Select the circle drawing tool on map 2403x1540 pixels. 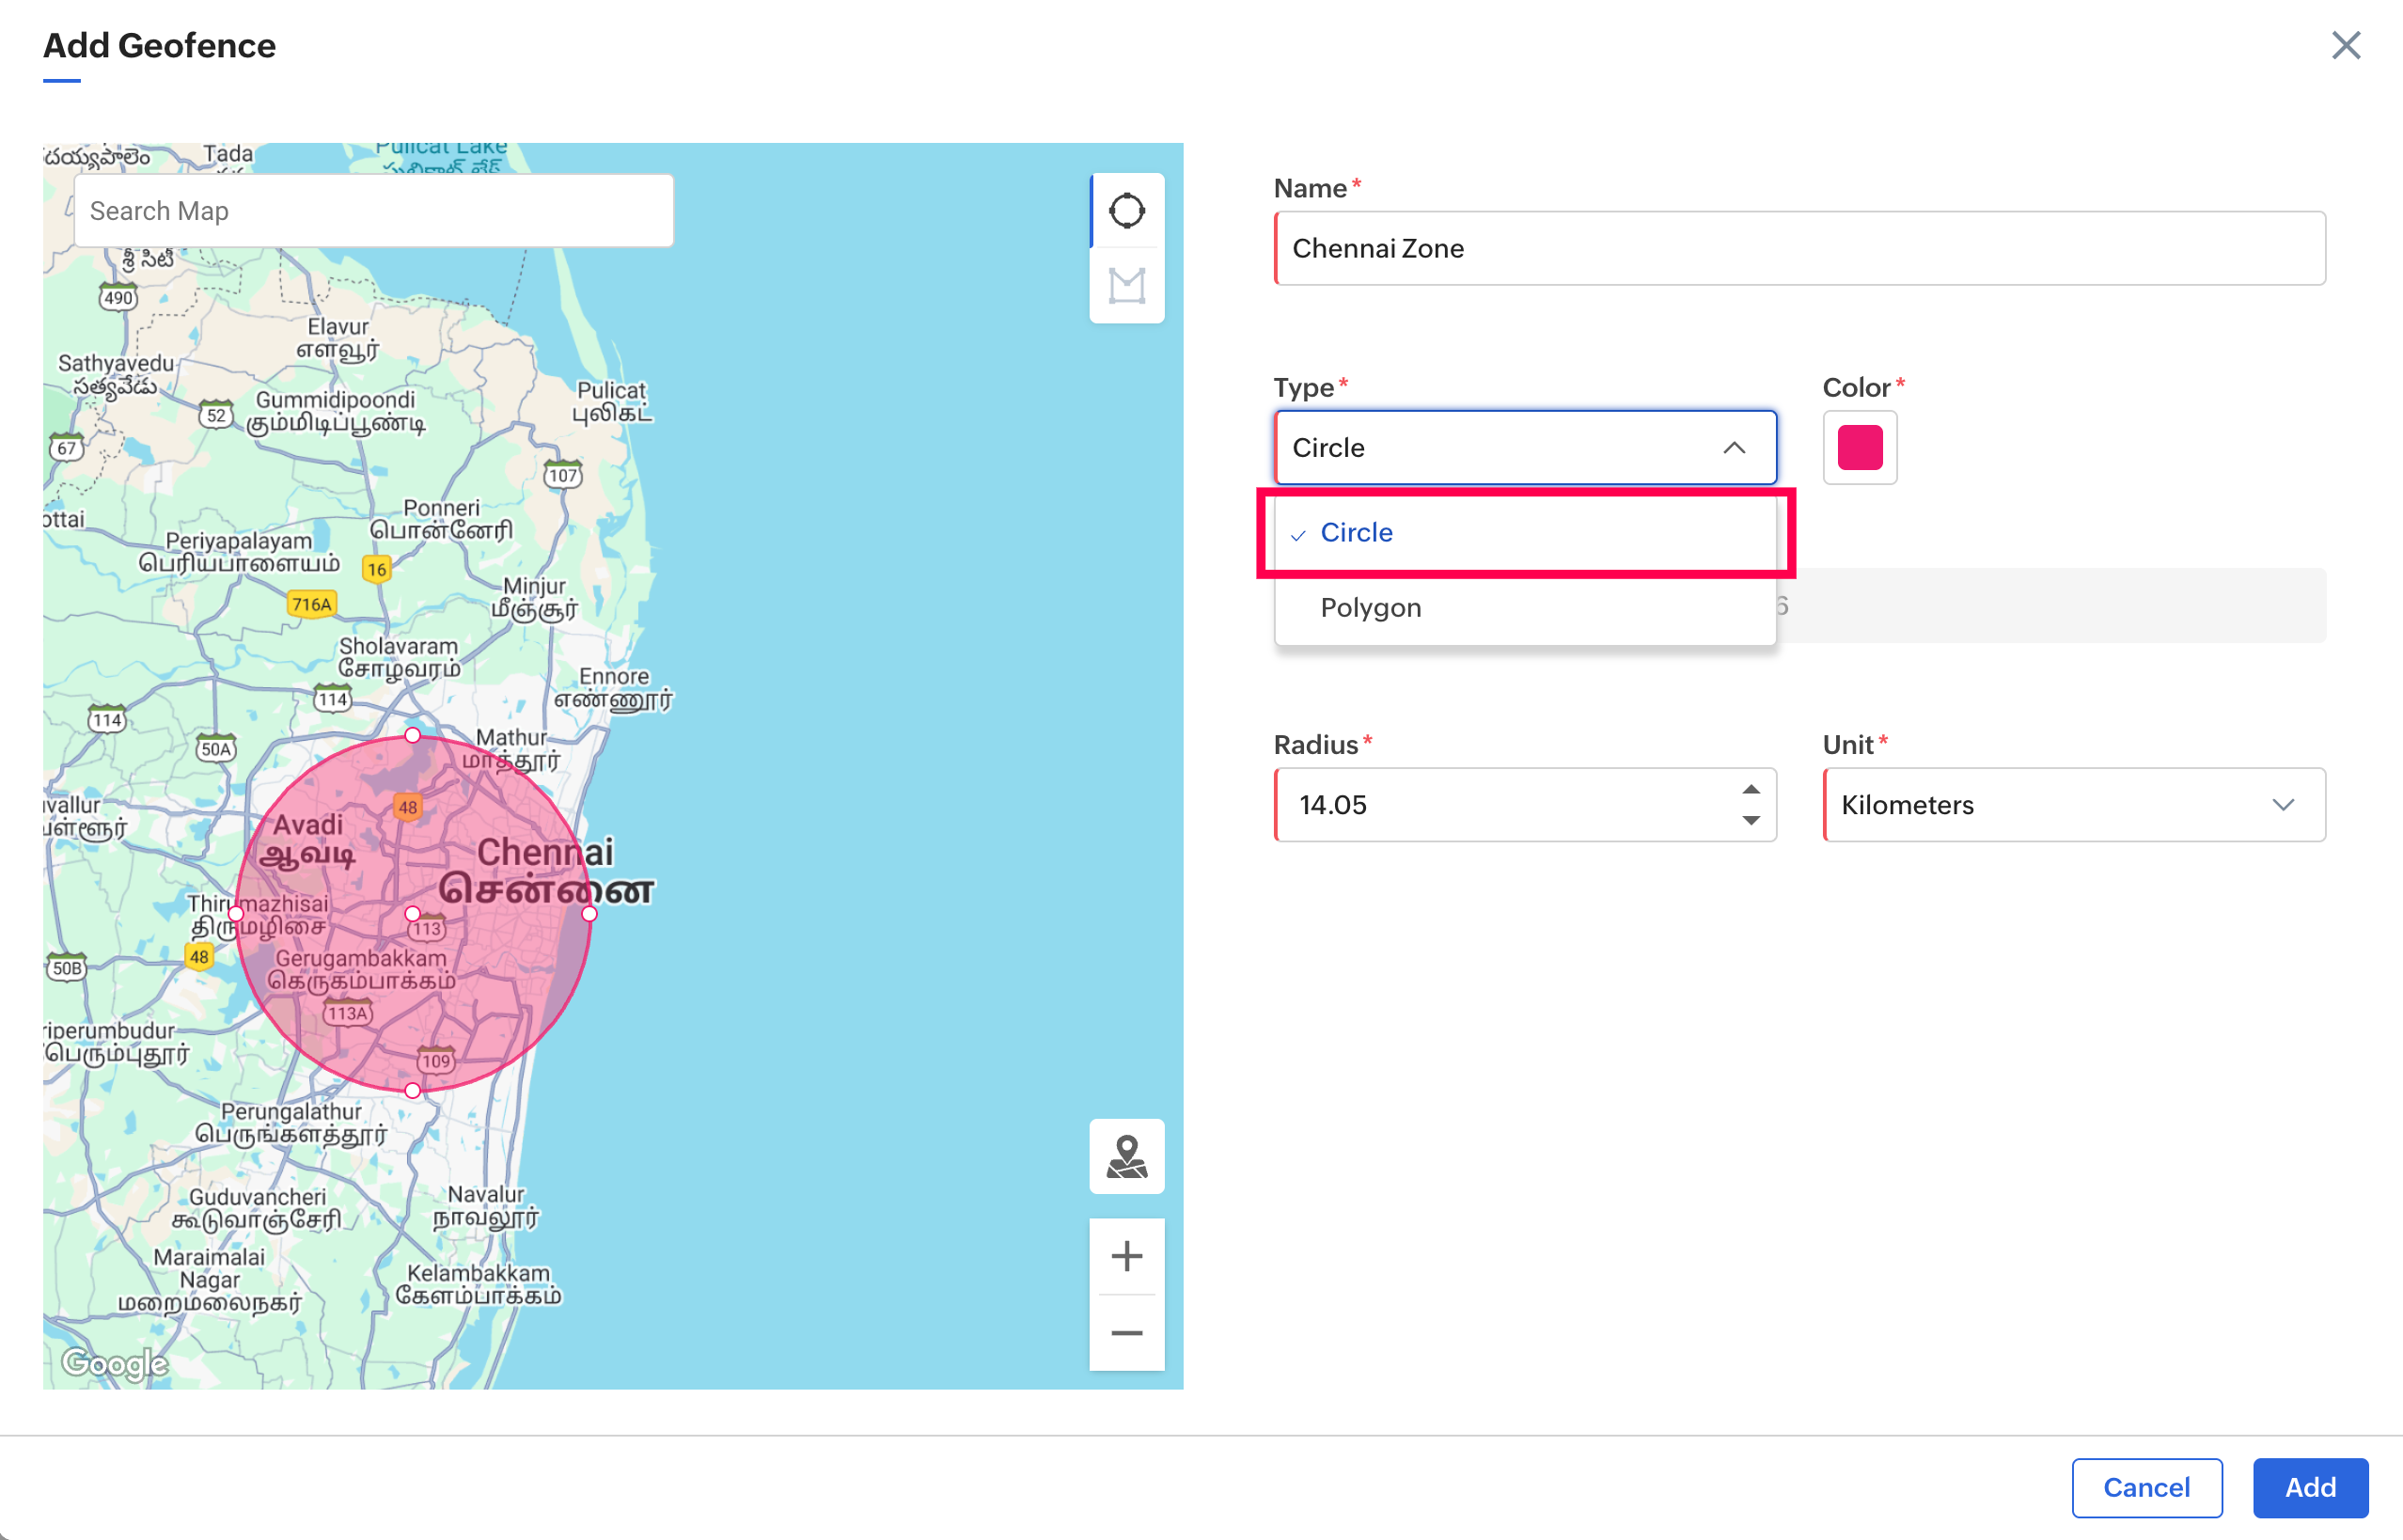(x=1126, y=210)
